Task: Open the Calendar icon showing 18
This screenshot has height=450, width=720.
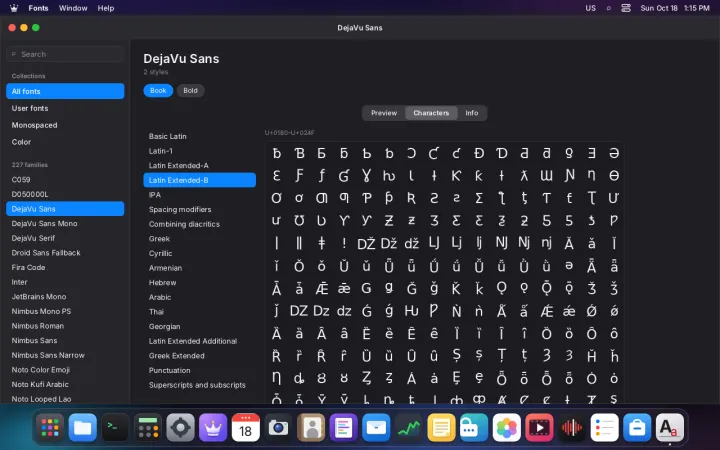Action: click(x=246, y=428)
